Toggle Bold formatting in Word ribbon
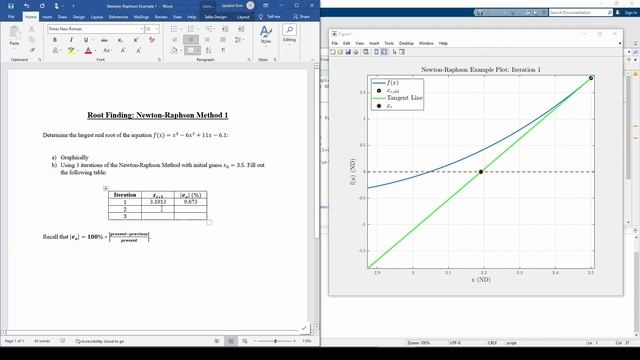 55,40
